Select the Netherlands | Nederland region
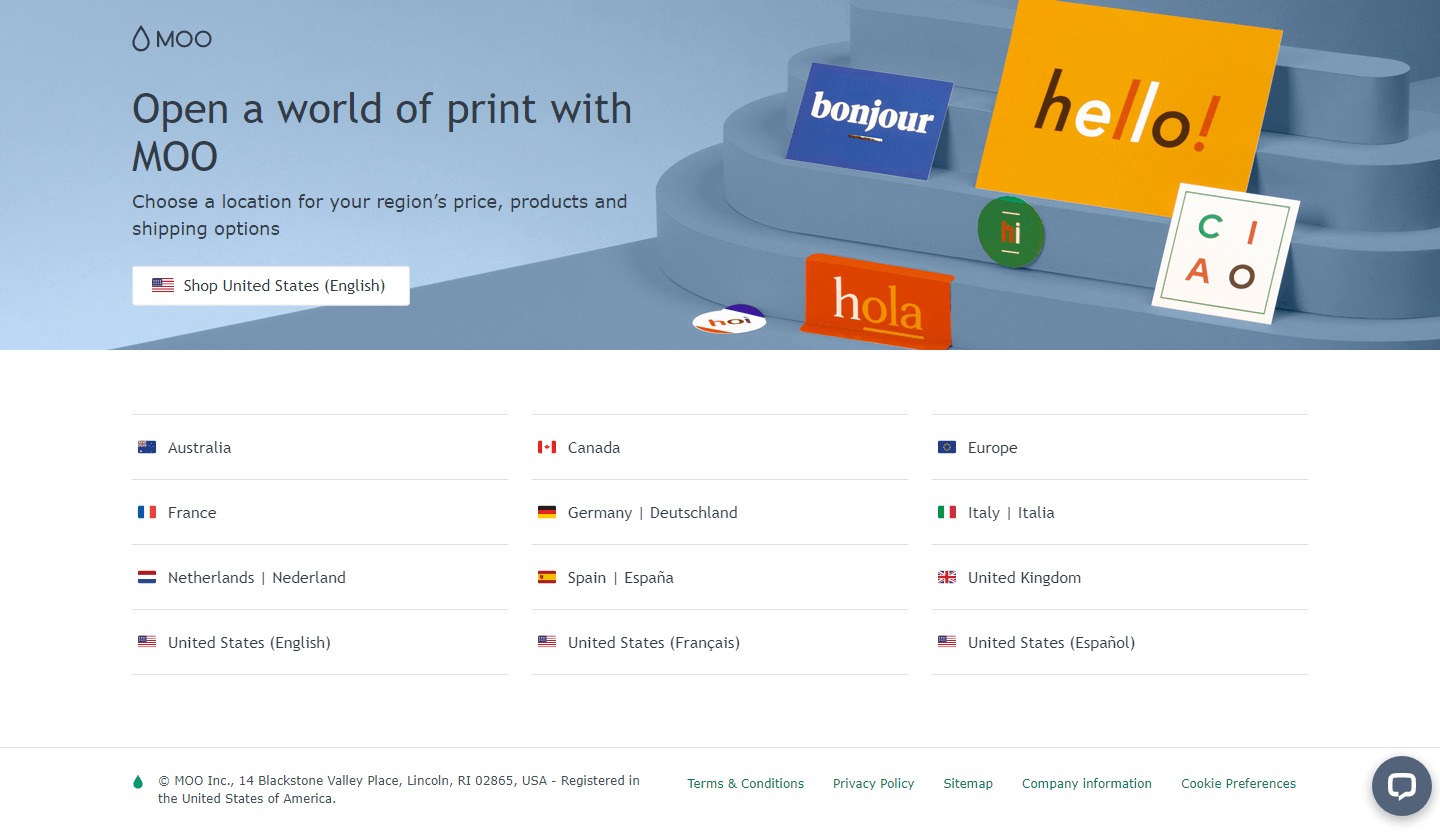This screenshot has width=1440, height=832. pyautogui.click(x=256, y=577)
